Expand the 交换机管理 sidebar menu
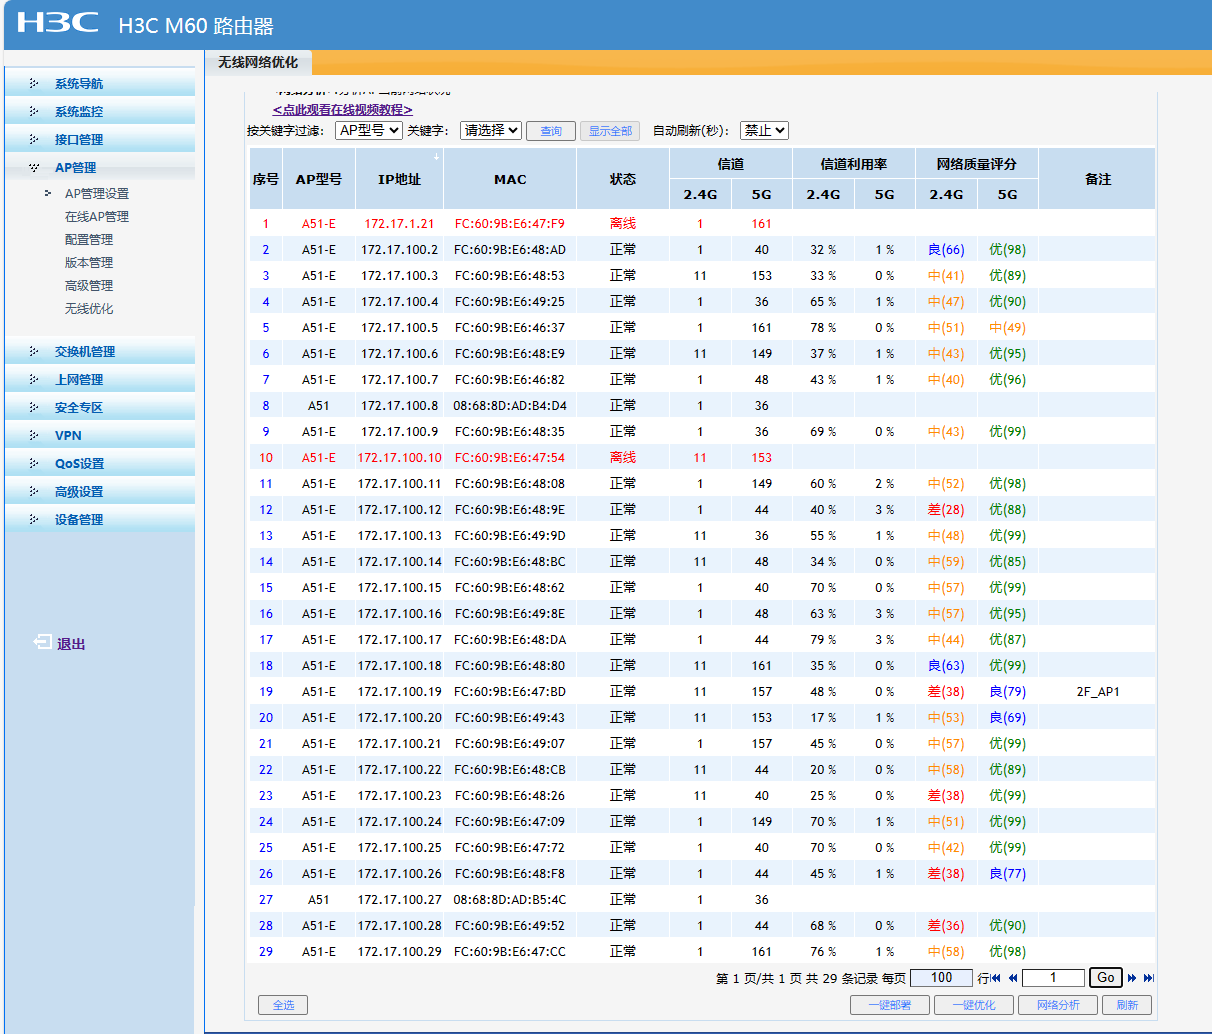The height and width of the screenshot is (1034, 1212). coord(84,352)
